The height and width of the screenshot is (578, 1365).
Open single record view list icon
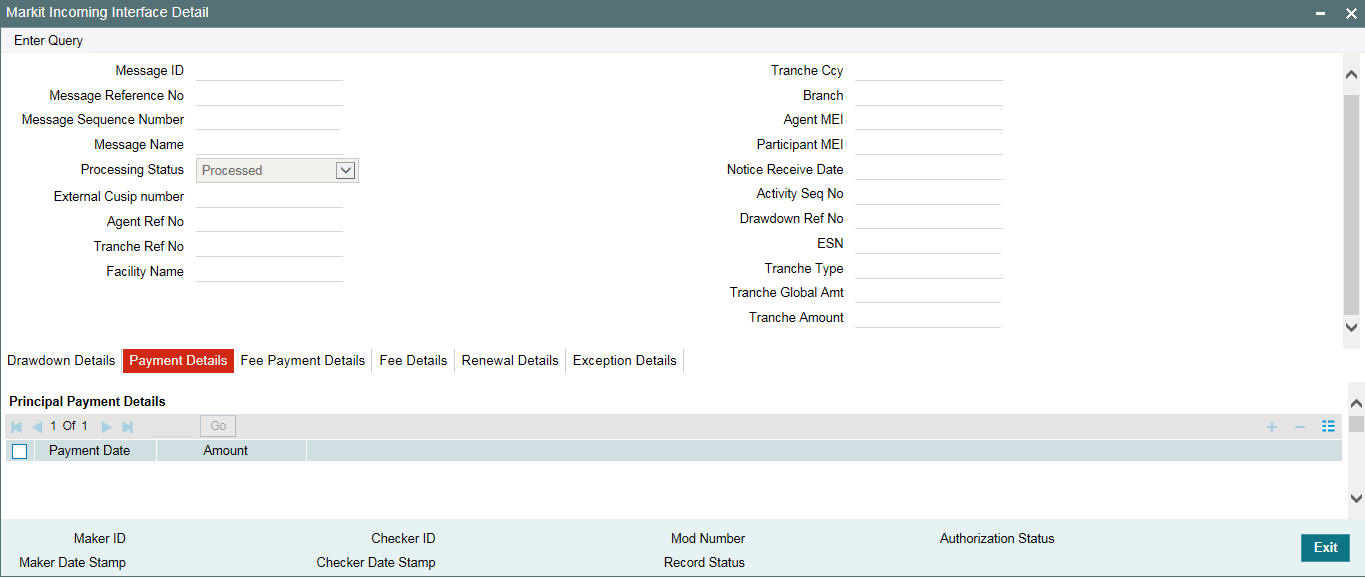click(x=1328, y=427)
